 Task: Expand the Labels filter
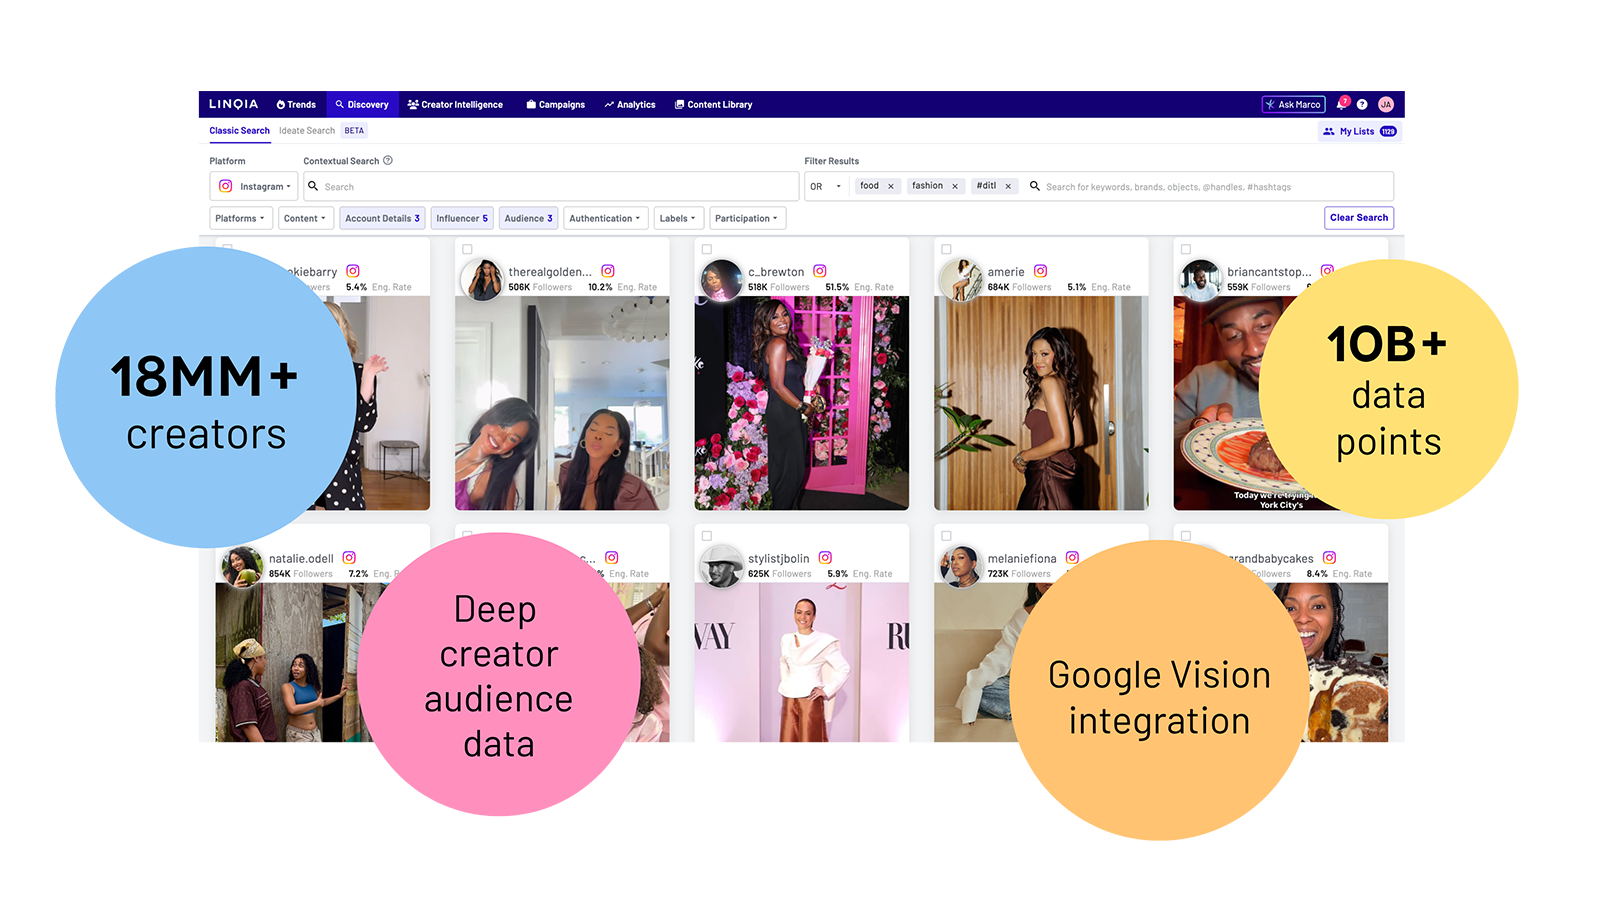tap(679, 218)
